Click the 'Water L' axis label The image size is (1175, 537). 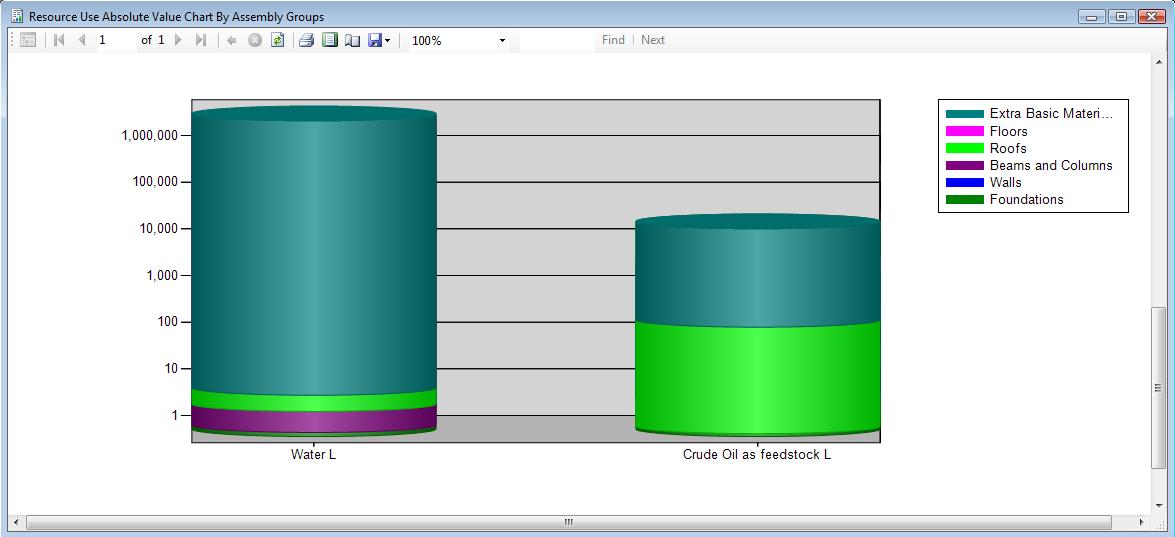pyautogui.click(x=313, y=455)
